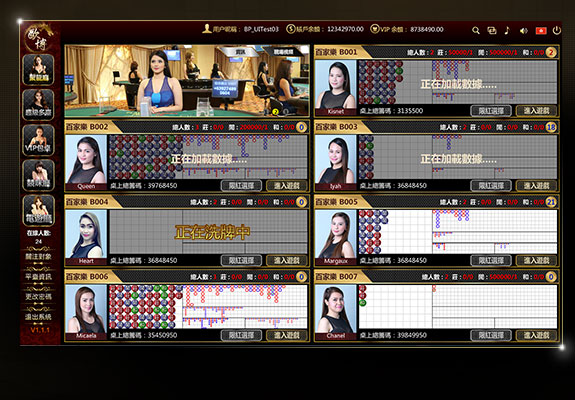Open the fourth lobby icon in sidebar
The height and width of the screenshot is (400, 575).
(38, 175)
